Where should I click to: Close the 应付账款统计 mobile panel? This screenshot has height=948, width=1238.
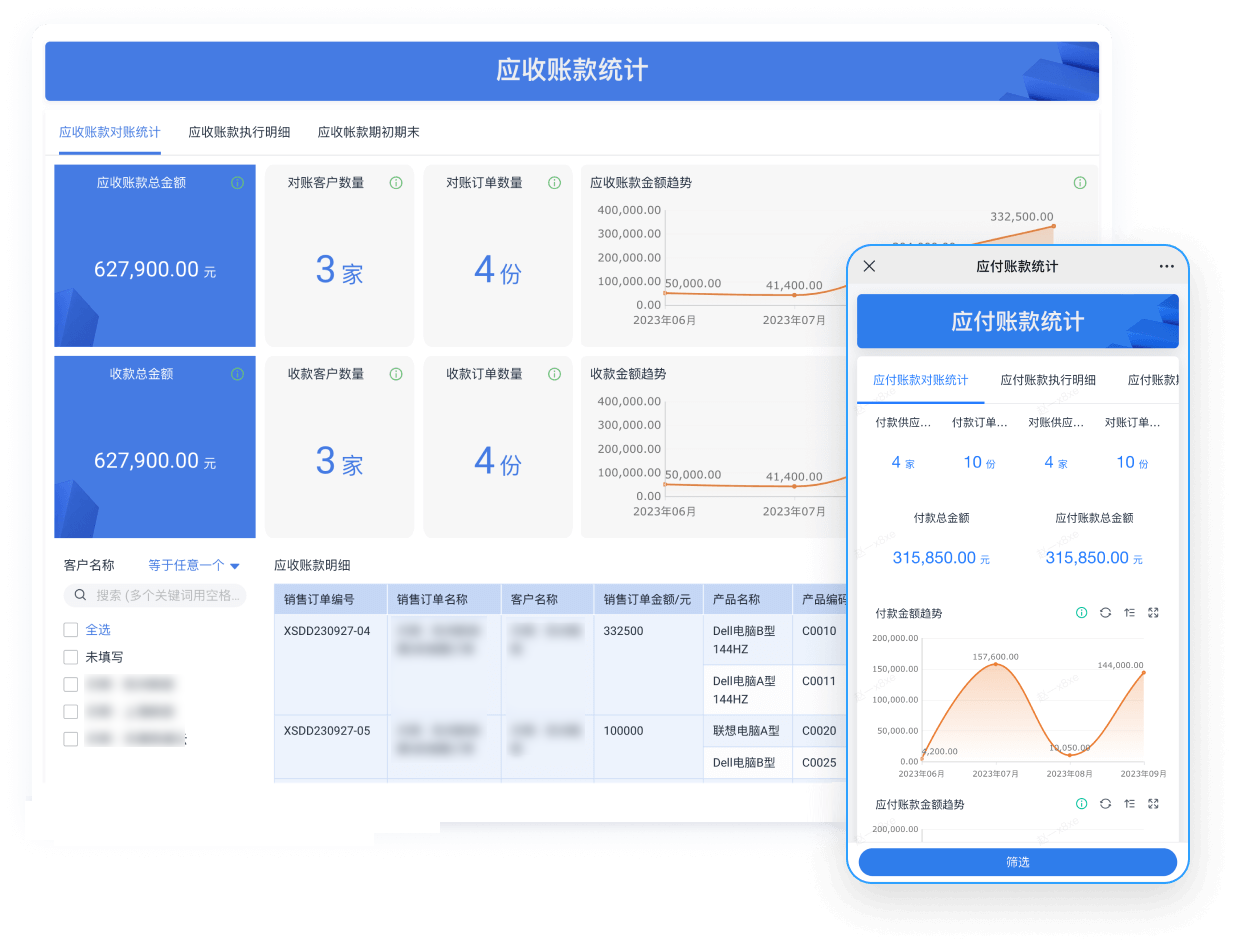(869, 266)
